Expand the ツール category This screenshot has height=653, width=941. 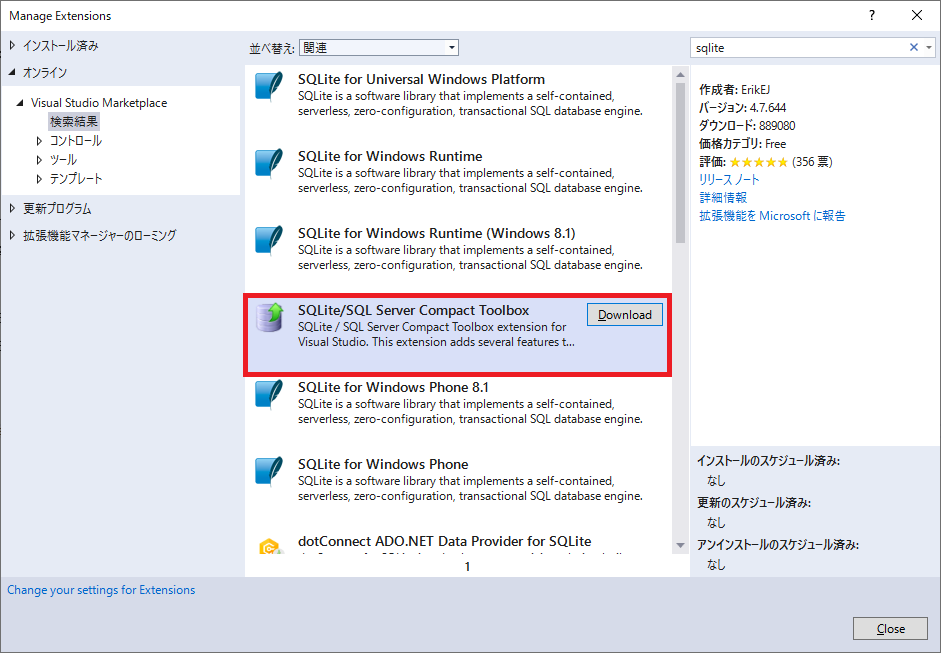[39, 160]
